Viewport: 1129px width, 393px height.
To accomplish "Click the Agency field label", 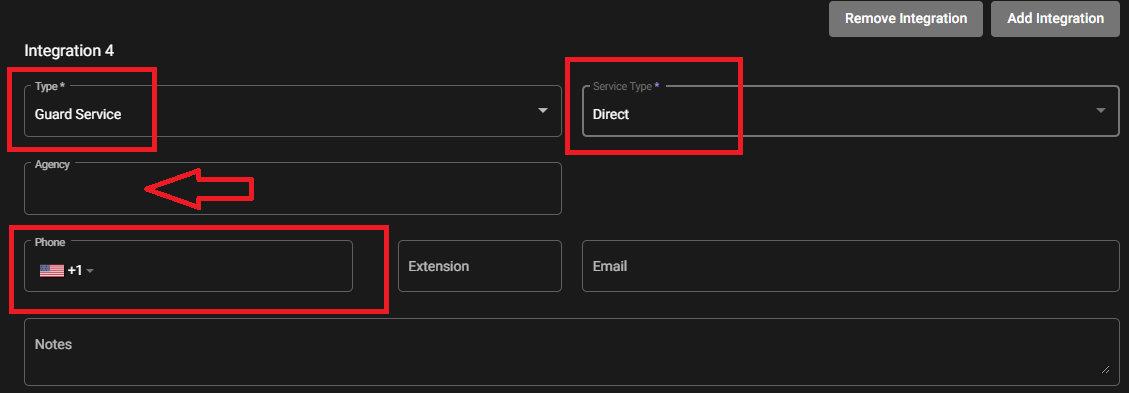I will pos(53,165).
